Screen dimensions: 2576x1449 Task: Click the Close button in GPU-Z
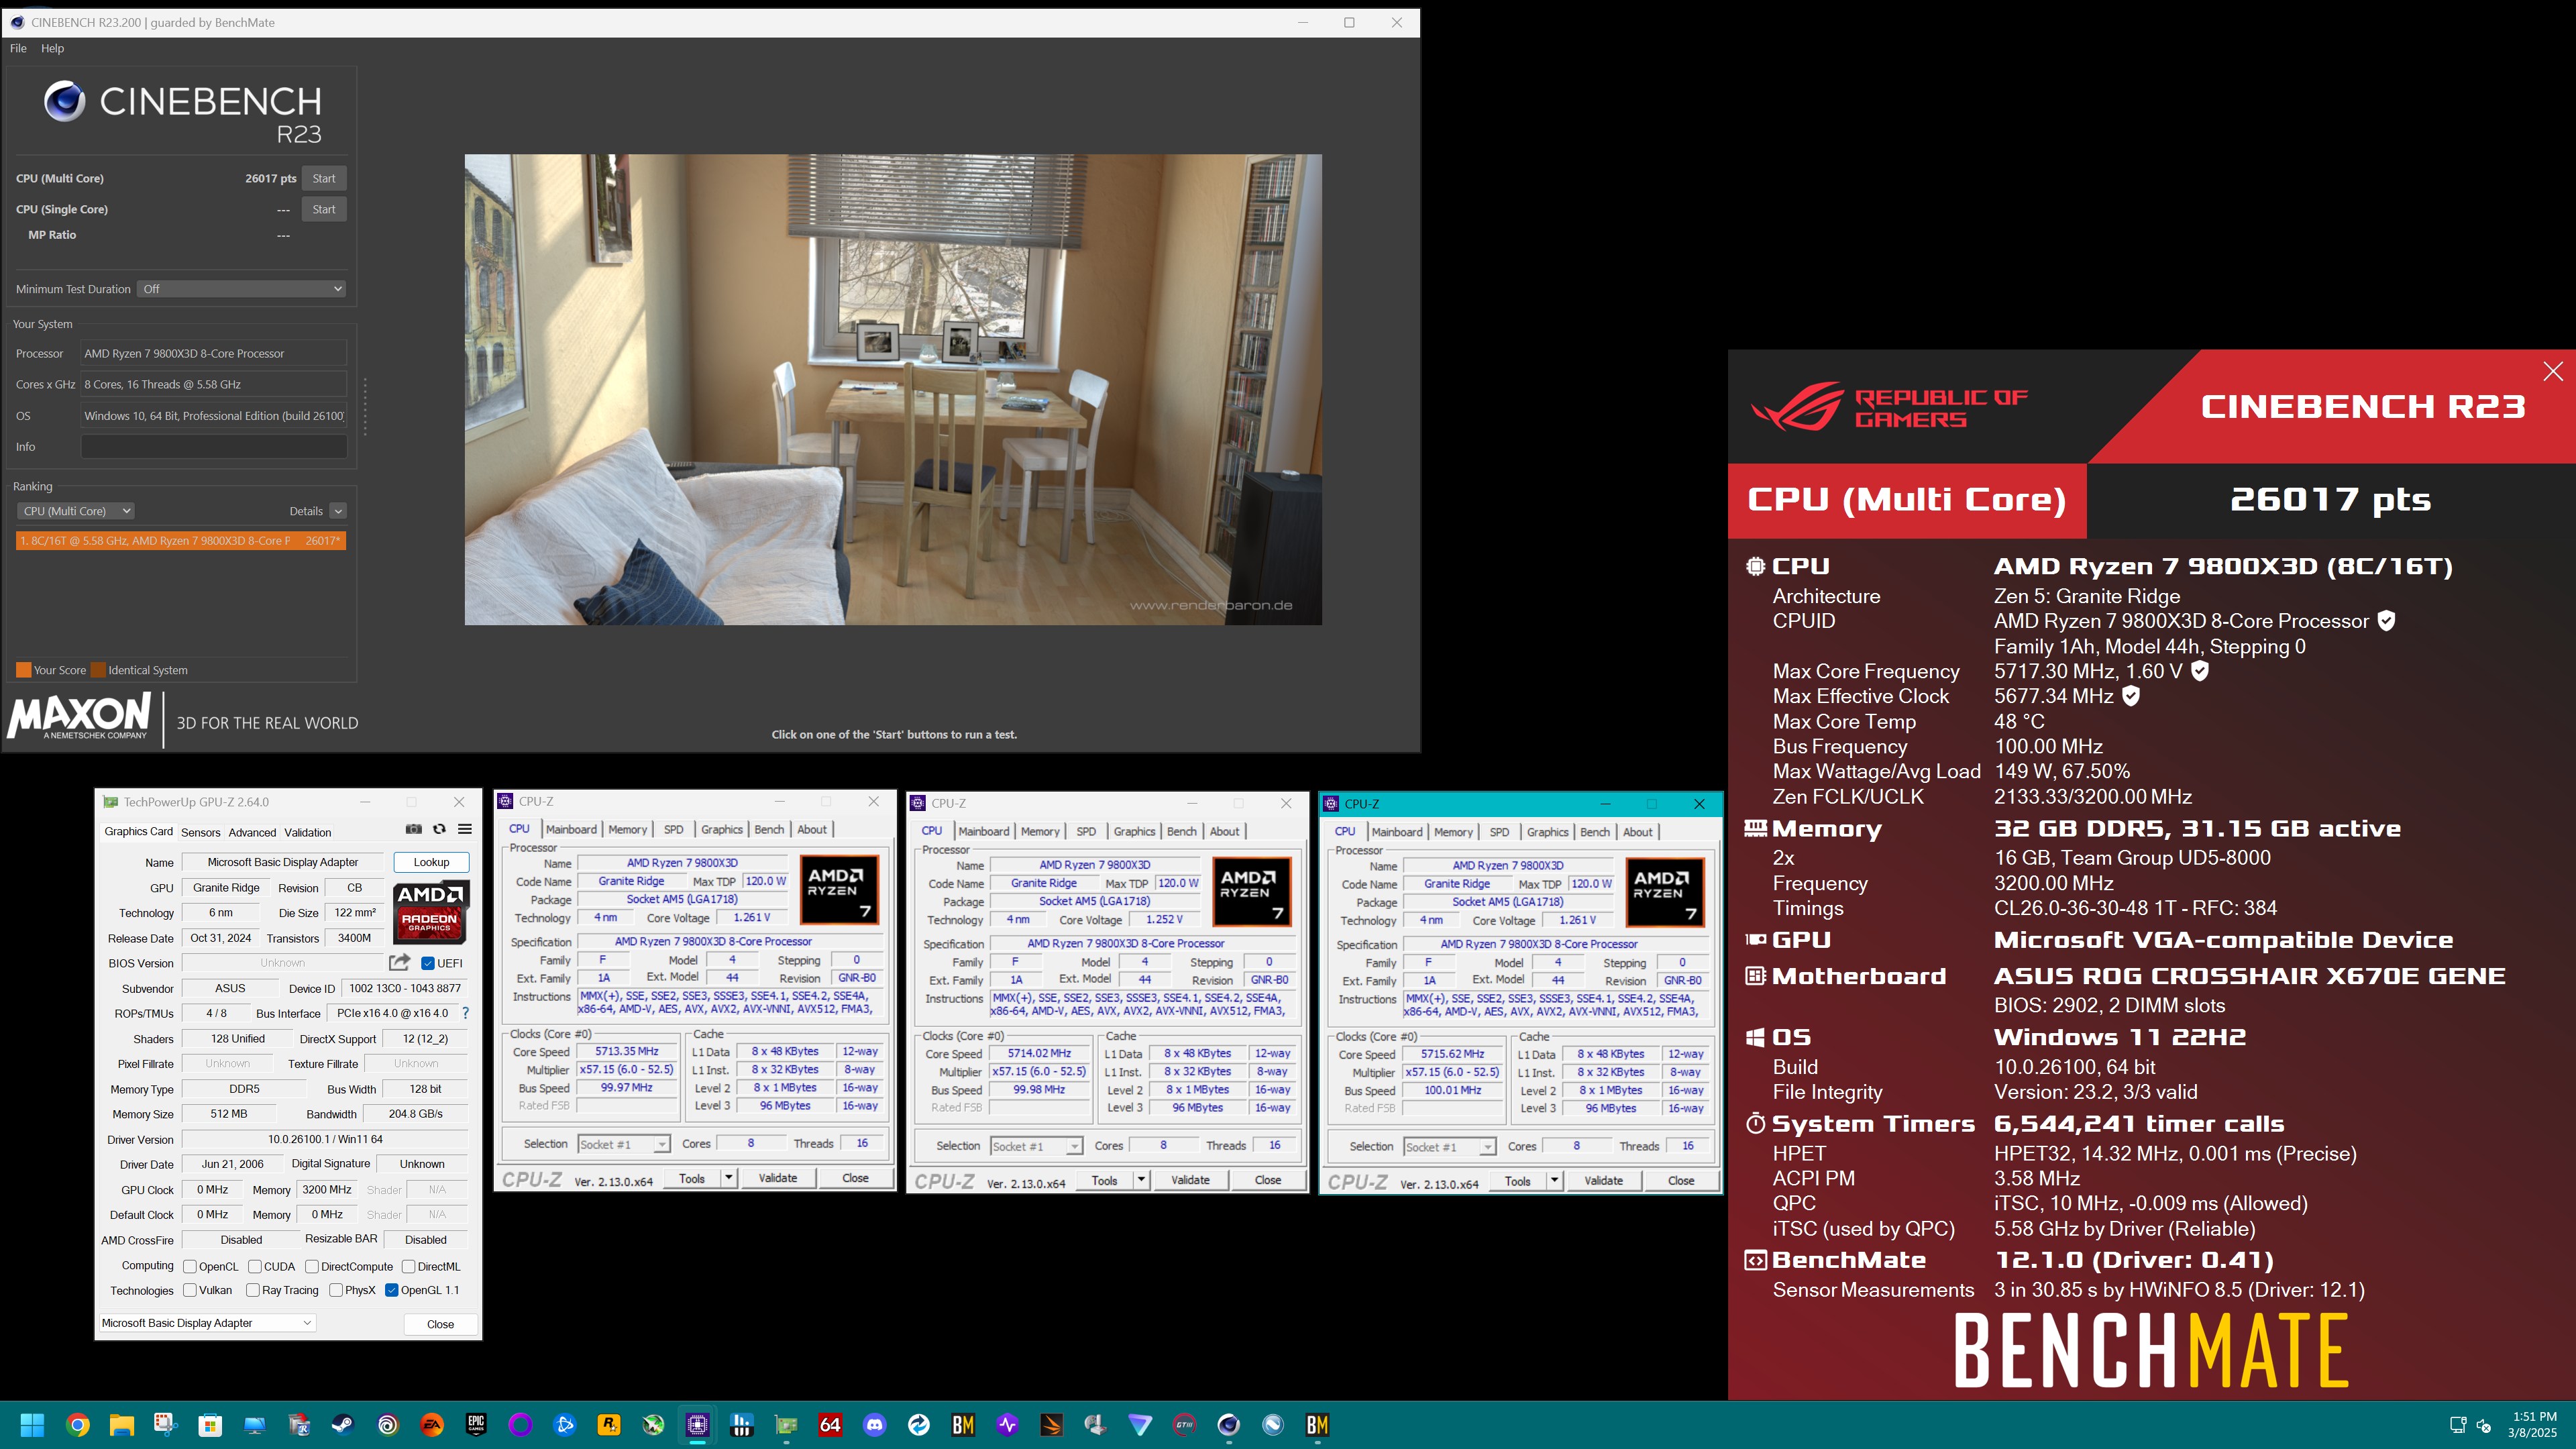coord(440,1324)
